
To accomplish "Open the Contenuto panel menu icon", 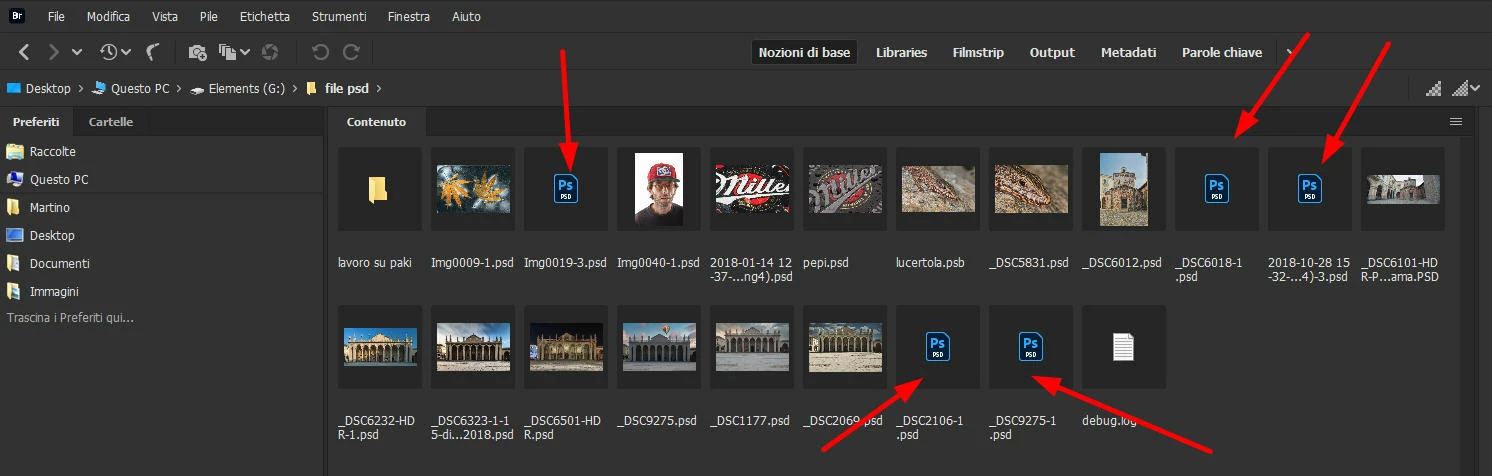I will click(x=1456, y=122).
